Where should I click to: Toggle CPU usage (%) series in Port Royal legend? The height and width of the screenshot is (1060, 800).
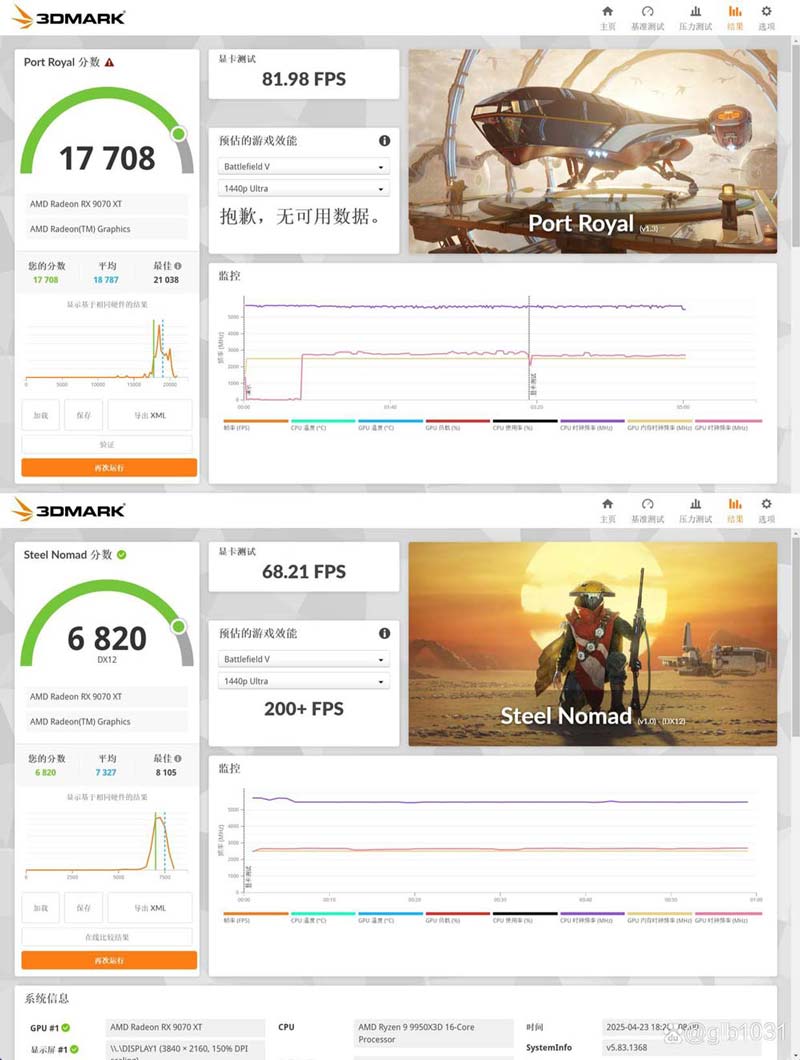[525, 425]
